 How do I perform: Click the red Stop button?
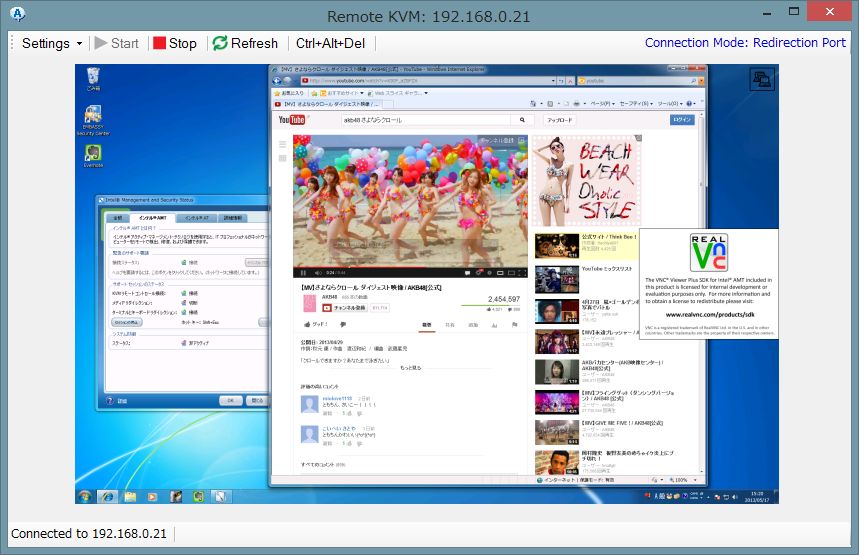pyautogui.click(x=175, y=43)
